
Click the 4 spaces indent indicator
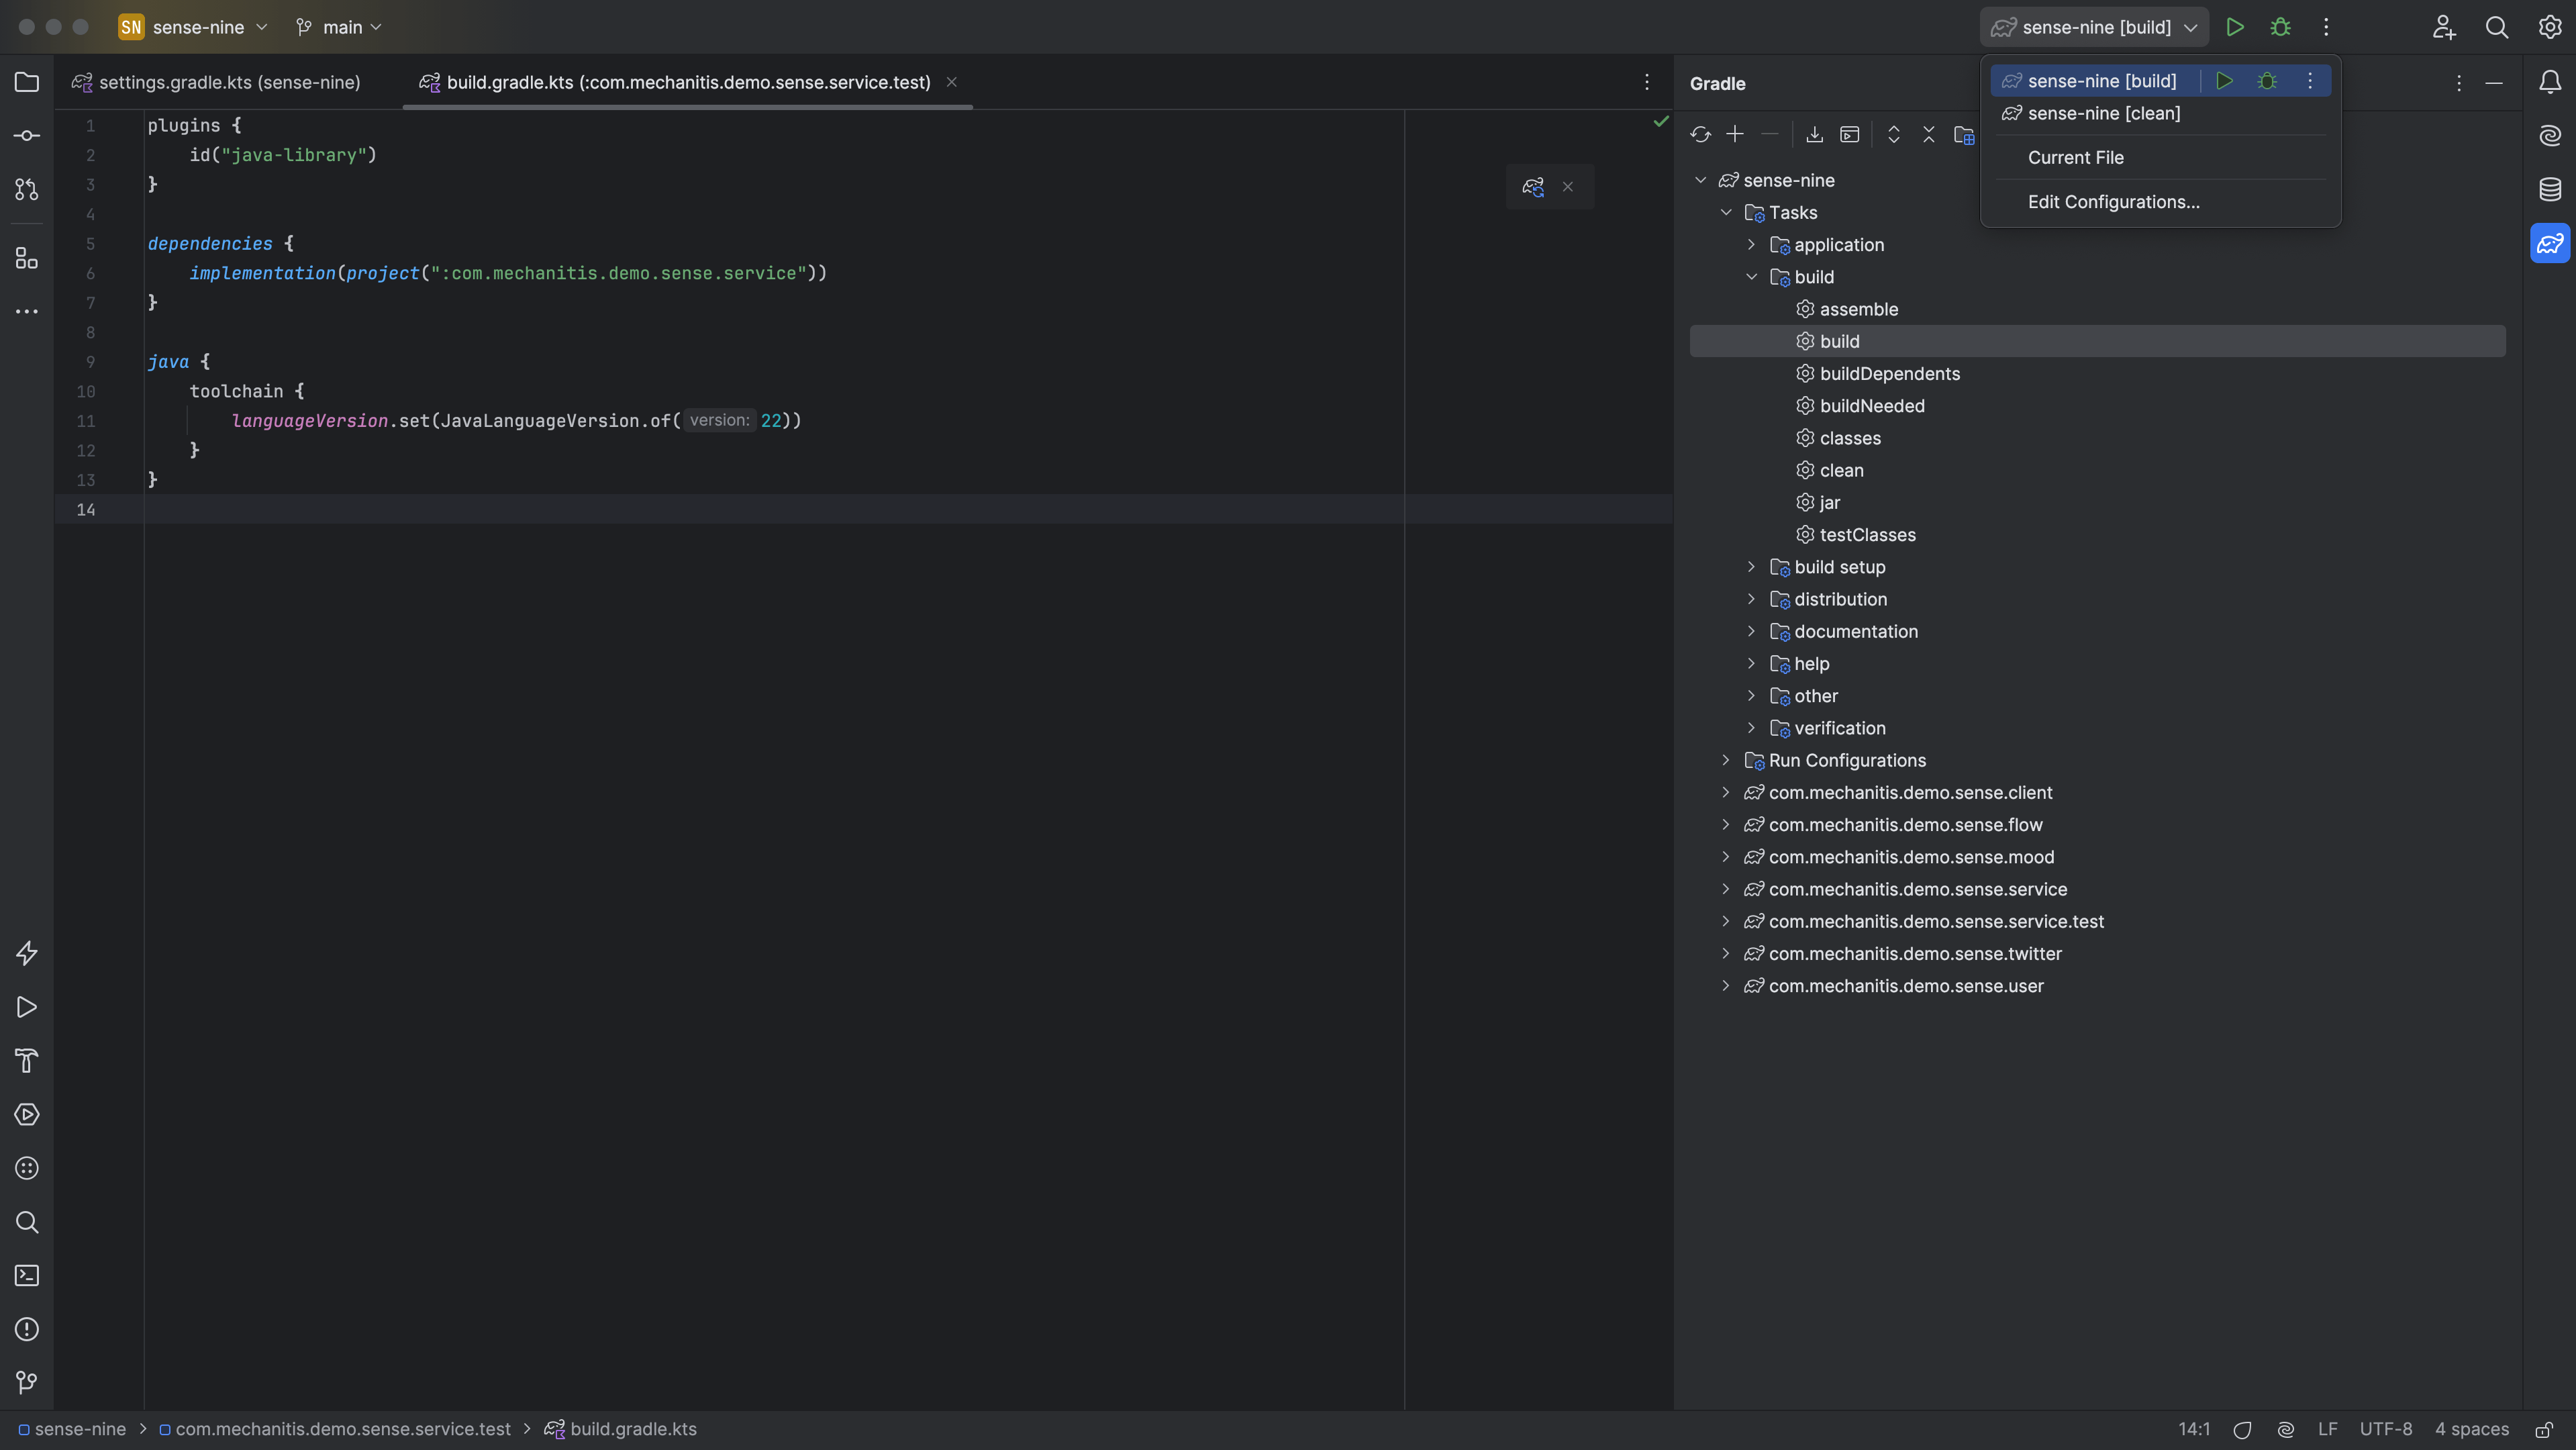coord(2470,1428)
